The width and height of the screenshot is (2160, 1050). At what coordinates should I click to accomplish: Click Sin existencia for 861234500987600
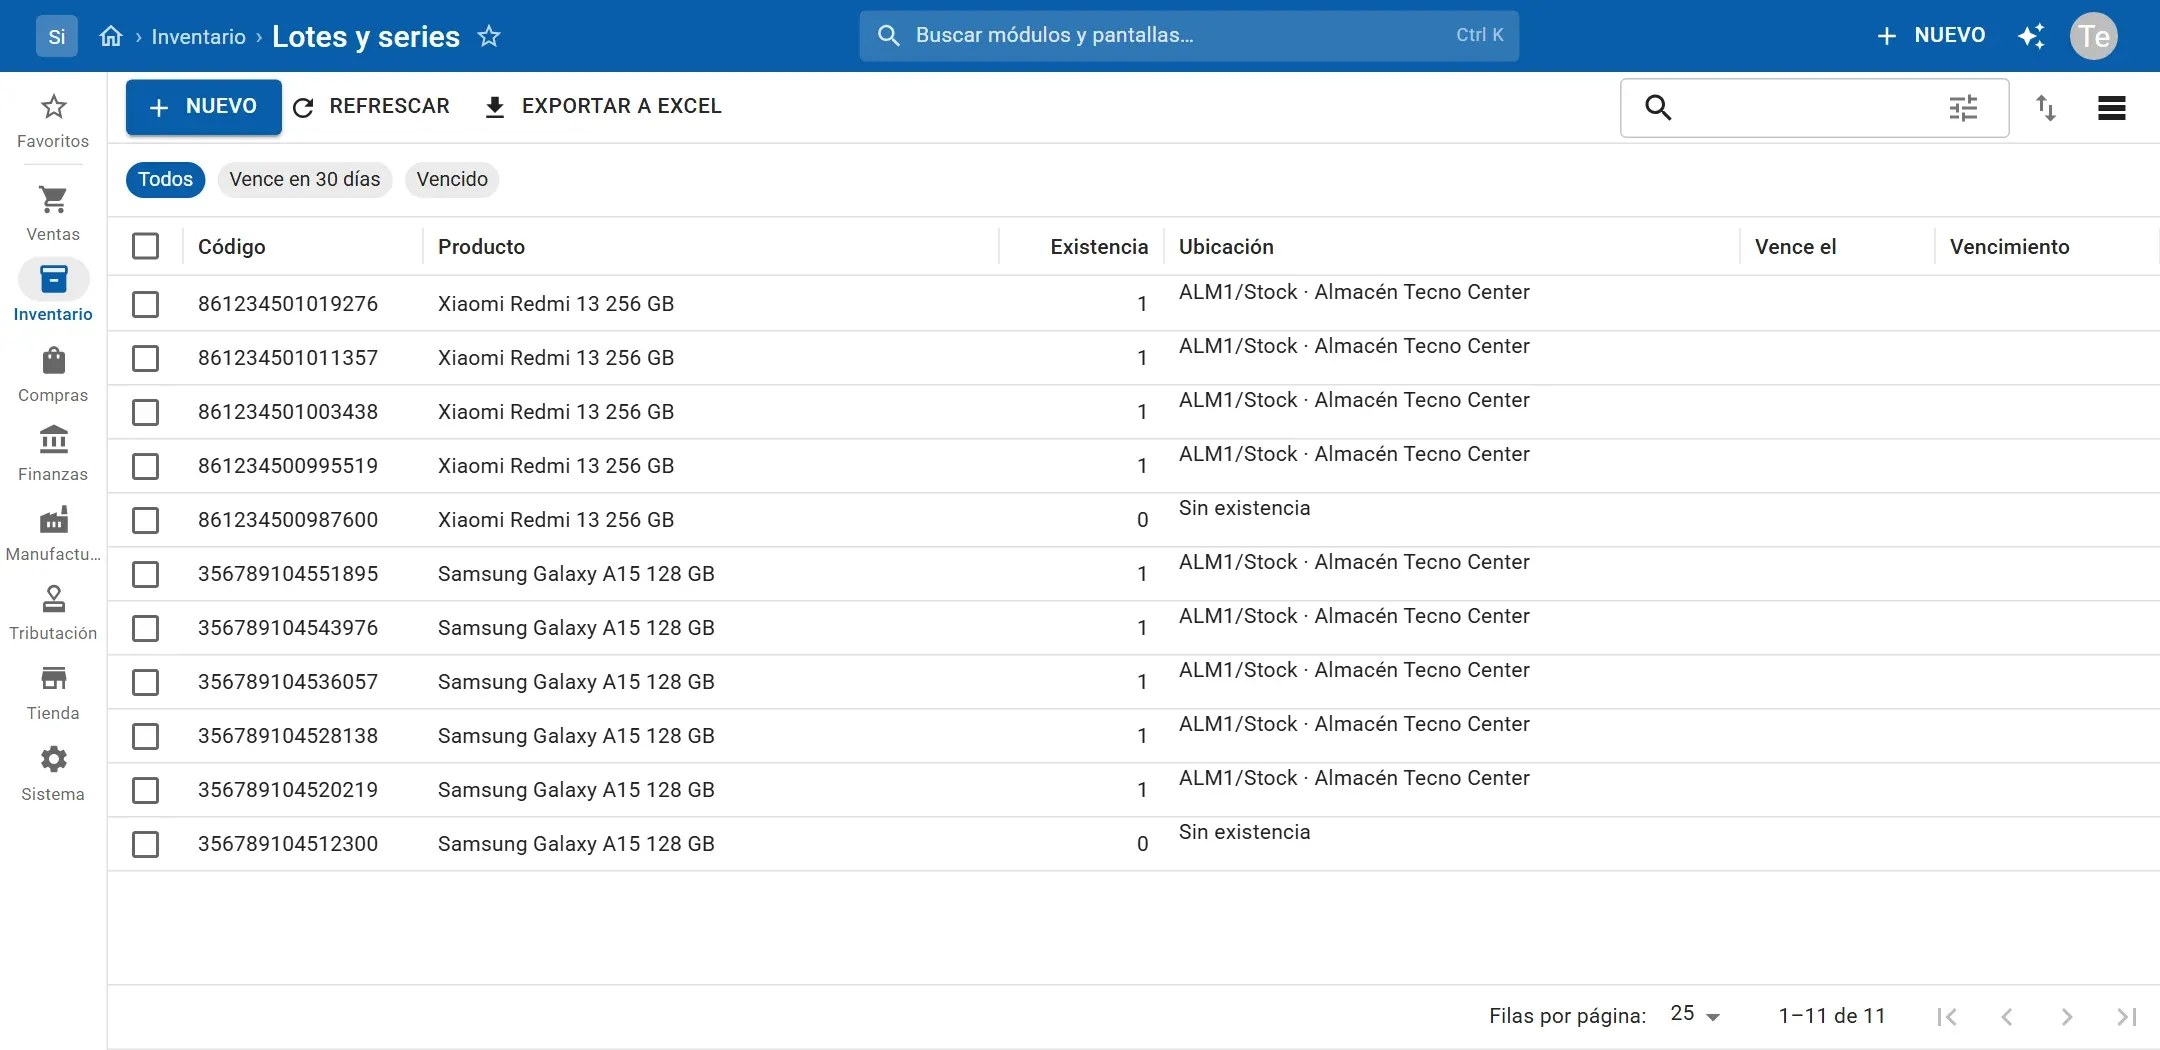[1244, 508]
